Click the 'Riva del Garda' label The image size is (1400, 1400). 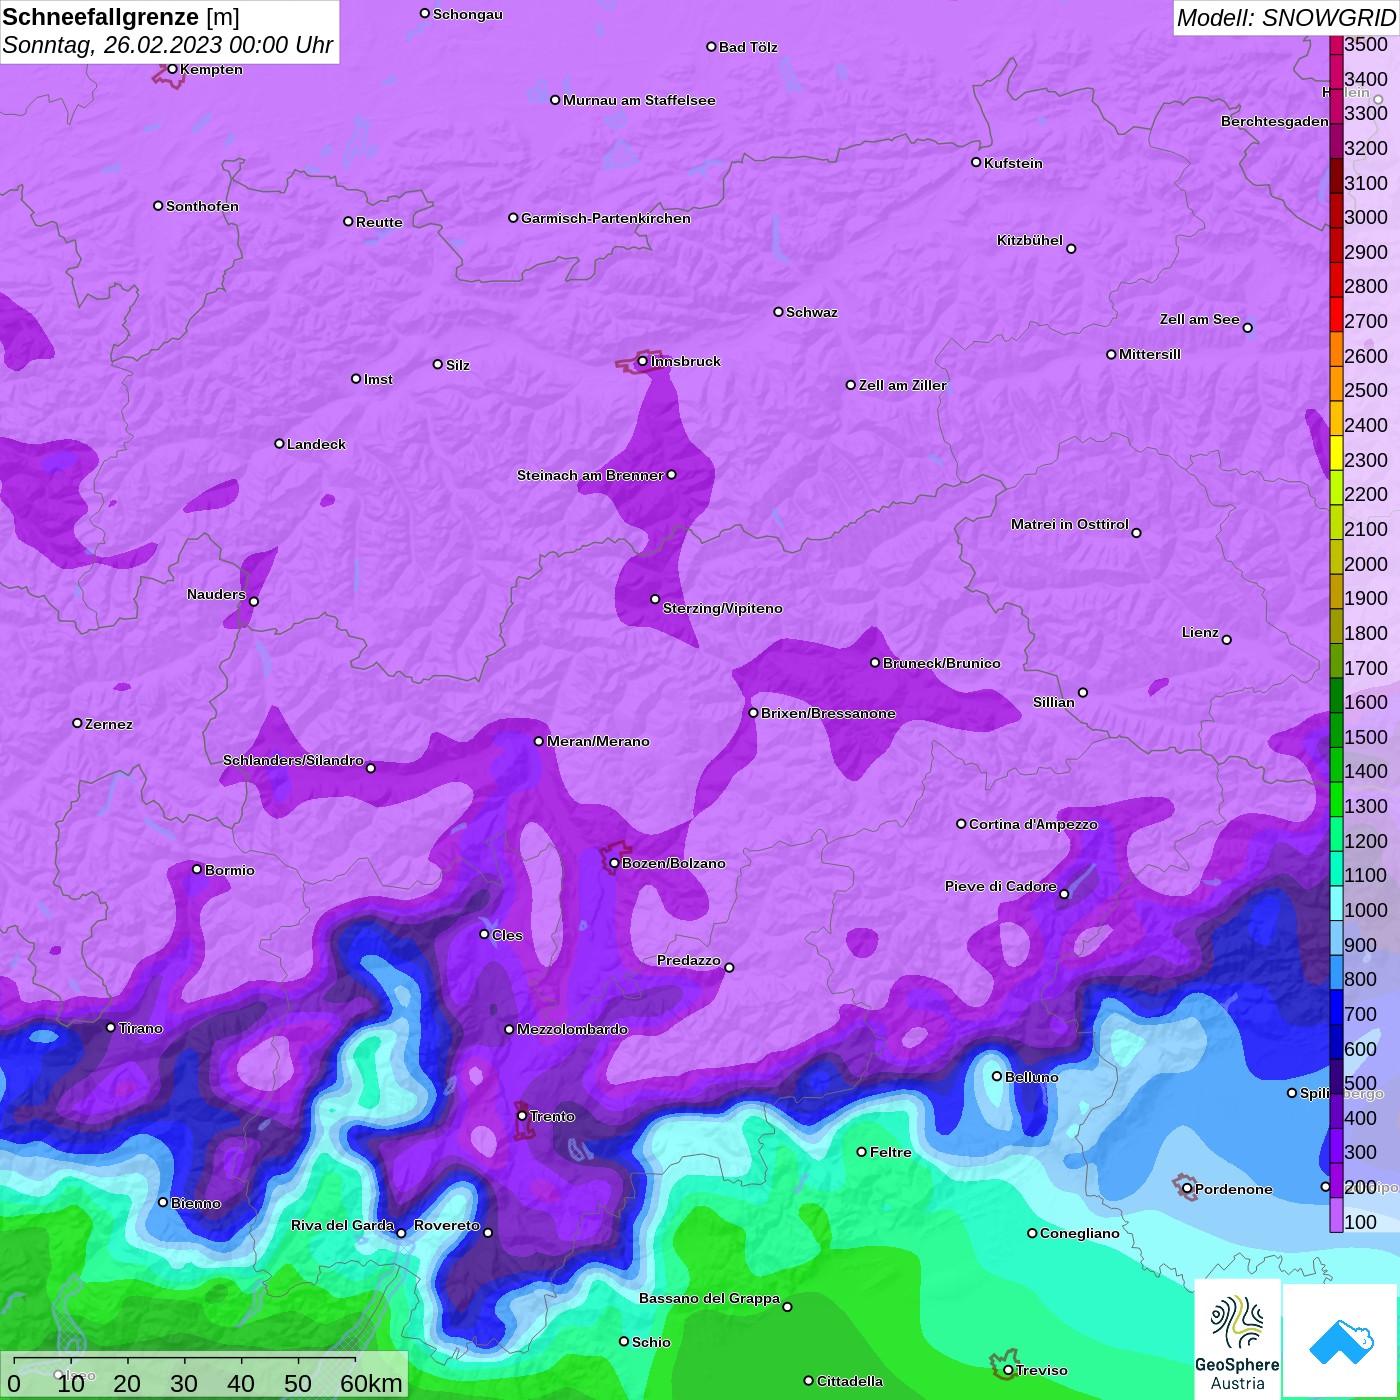tap(342, 1225)
